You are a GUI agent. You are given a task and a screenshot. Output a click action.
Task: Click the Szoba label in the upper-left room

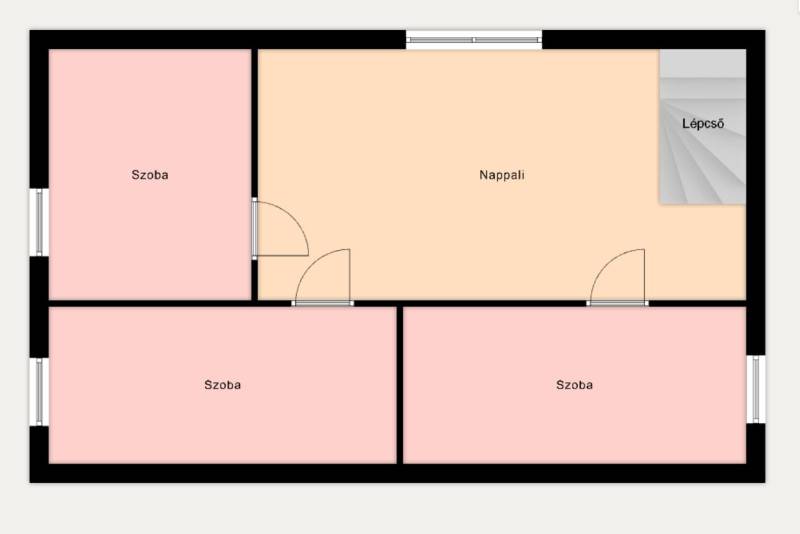click(150, 175)
